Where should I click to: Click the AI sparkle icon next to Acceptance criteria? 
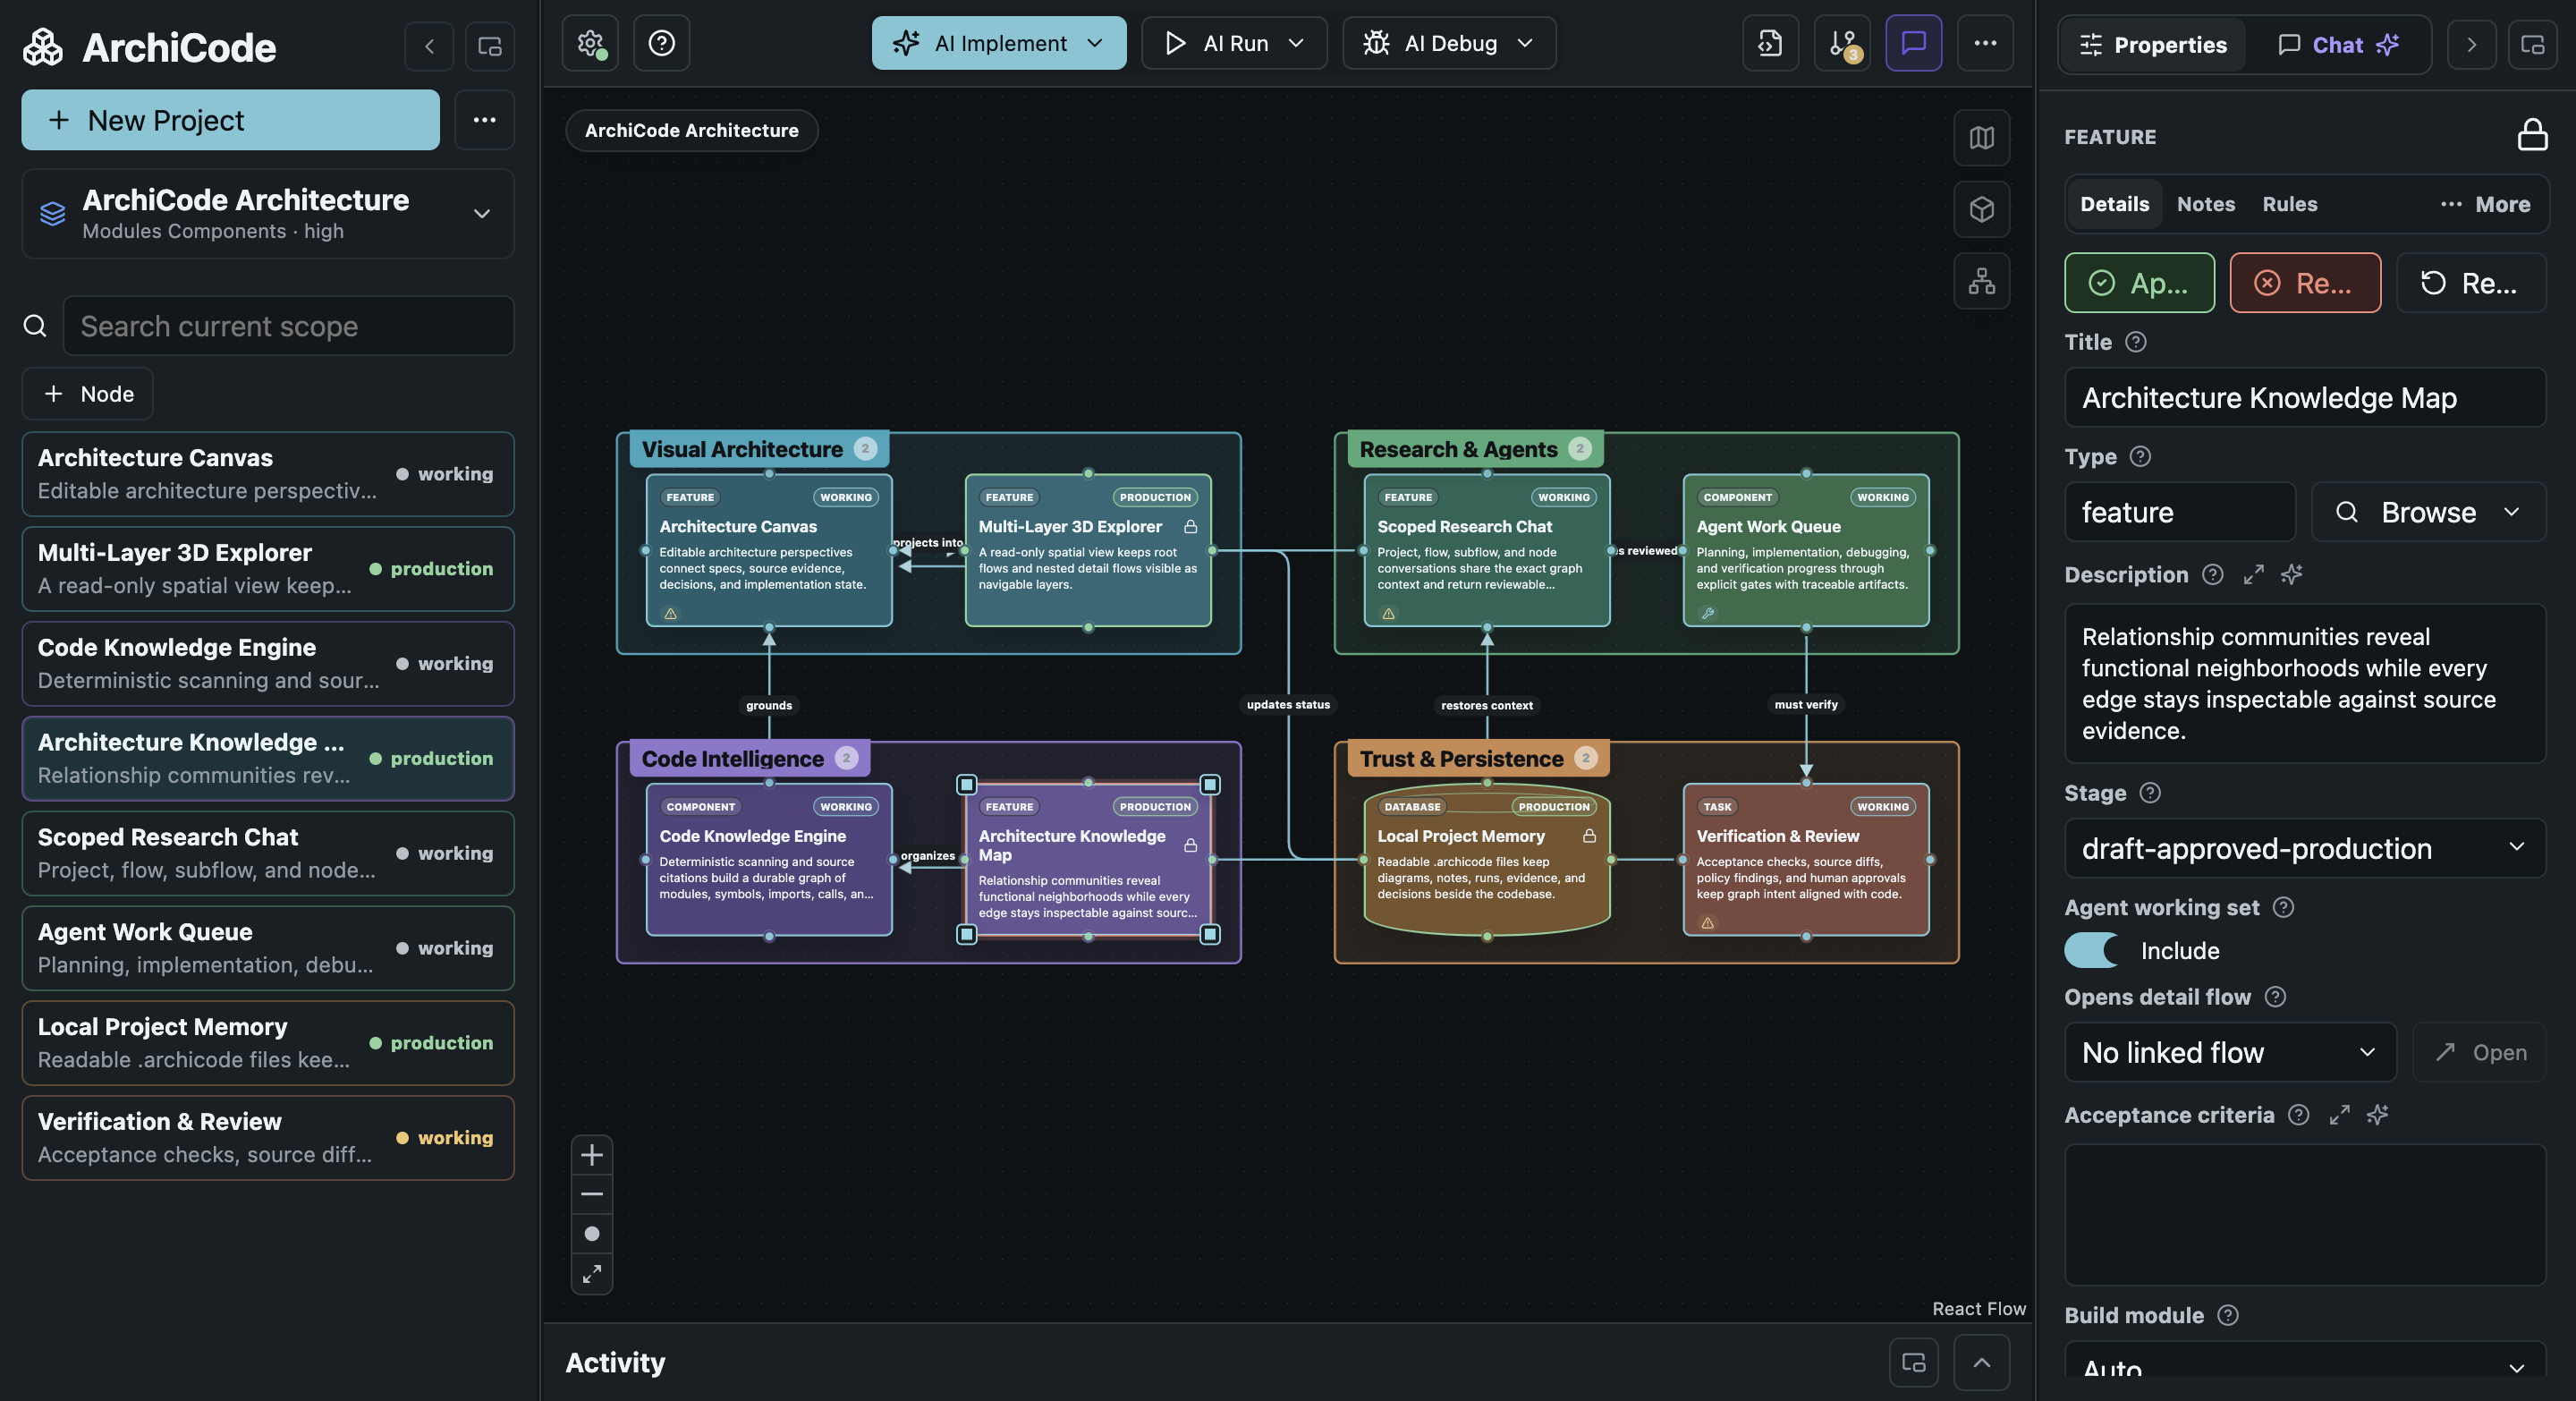click(2377, 1115)
